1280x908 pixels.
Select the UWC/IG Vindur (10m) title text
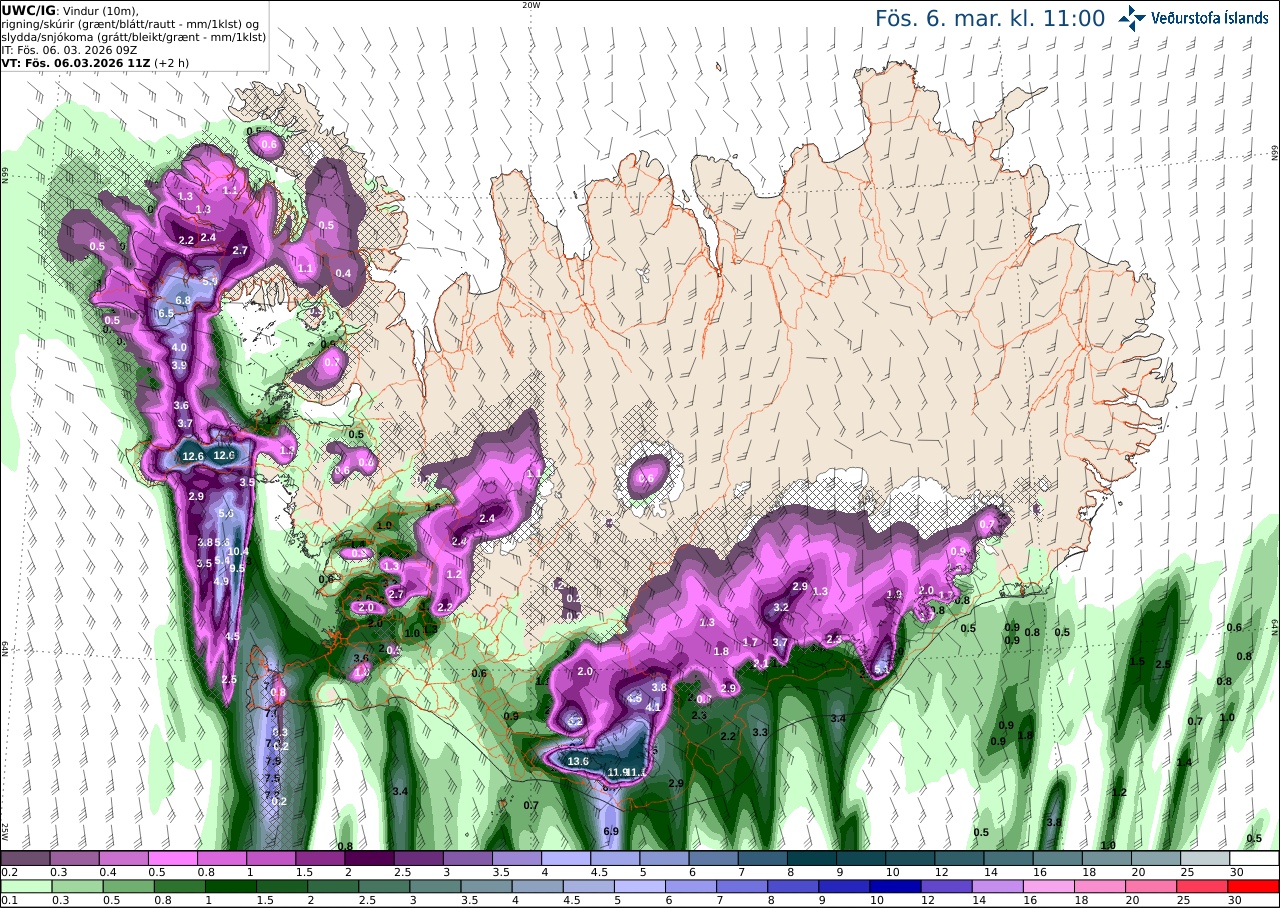(70, 10)
